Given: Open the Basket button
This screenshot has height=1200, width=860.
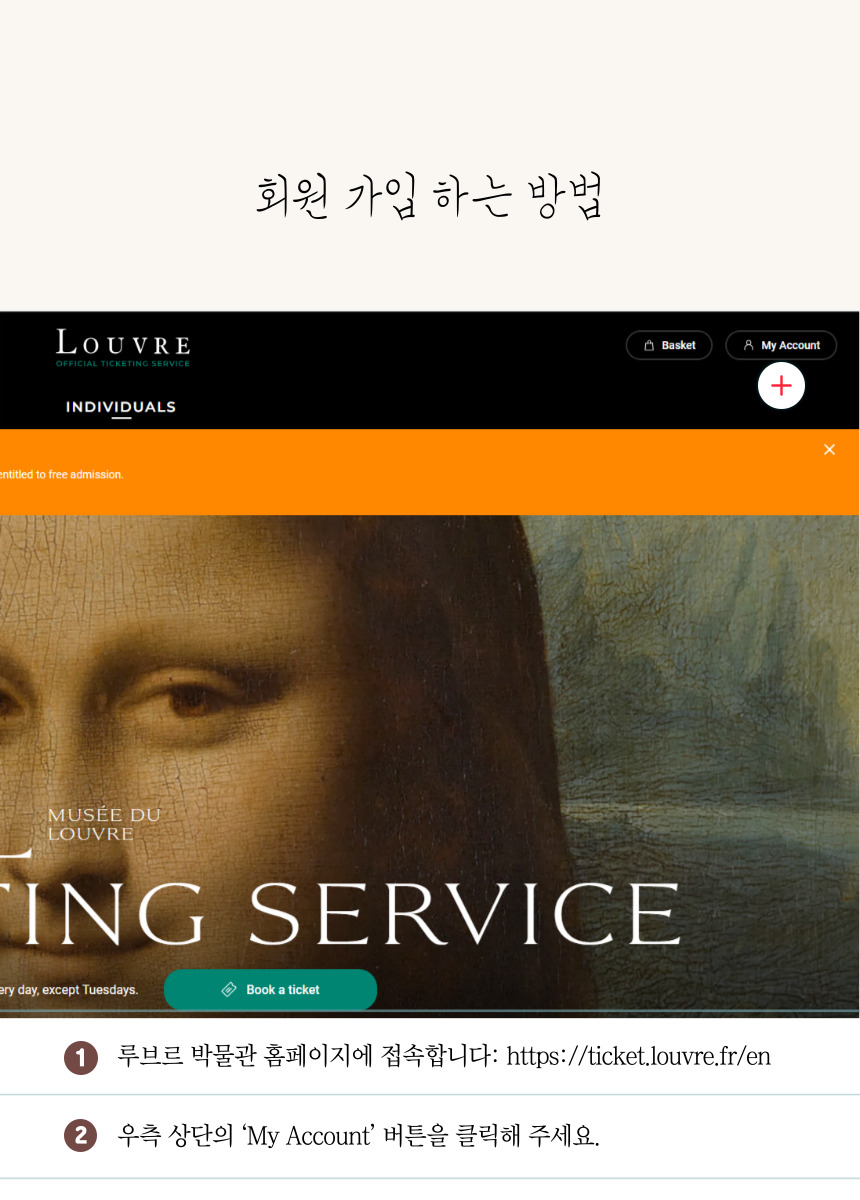Looking at the screenshot, I should point(669,345).
